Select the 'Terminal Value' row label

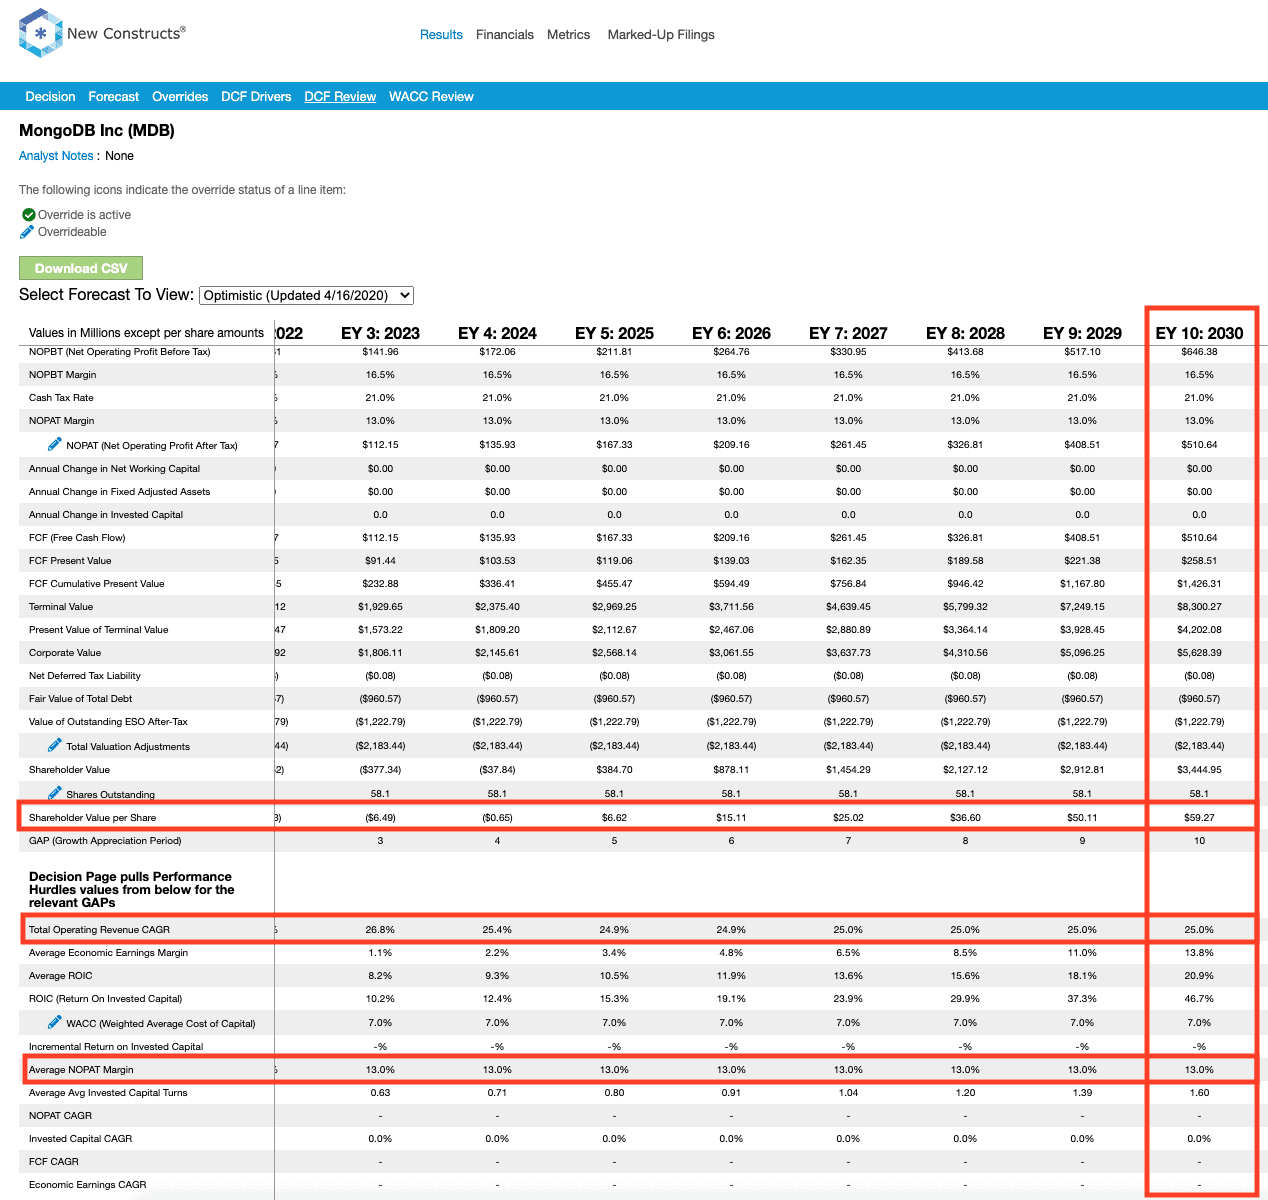tap(61, 607)
